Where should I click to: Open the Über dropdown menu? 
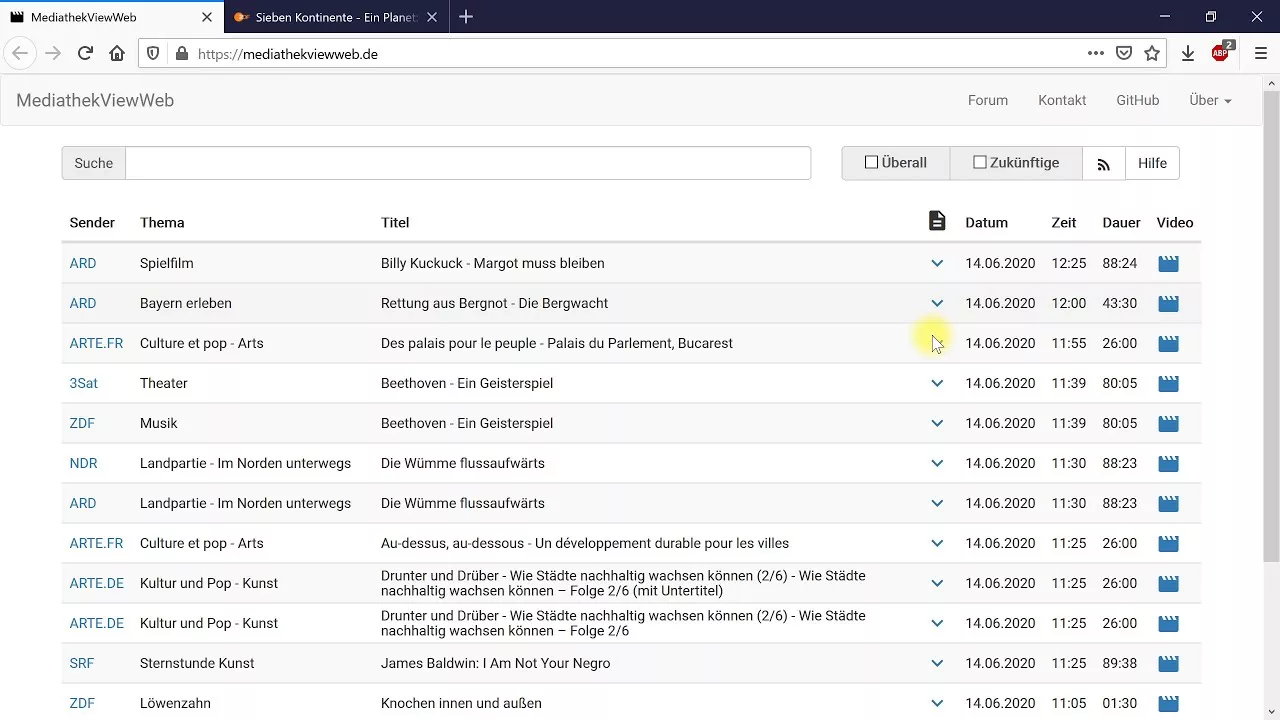pos(1210,100)
